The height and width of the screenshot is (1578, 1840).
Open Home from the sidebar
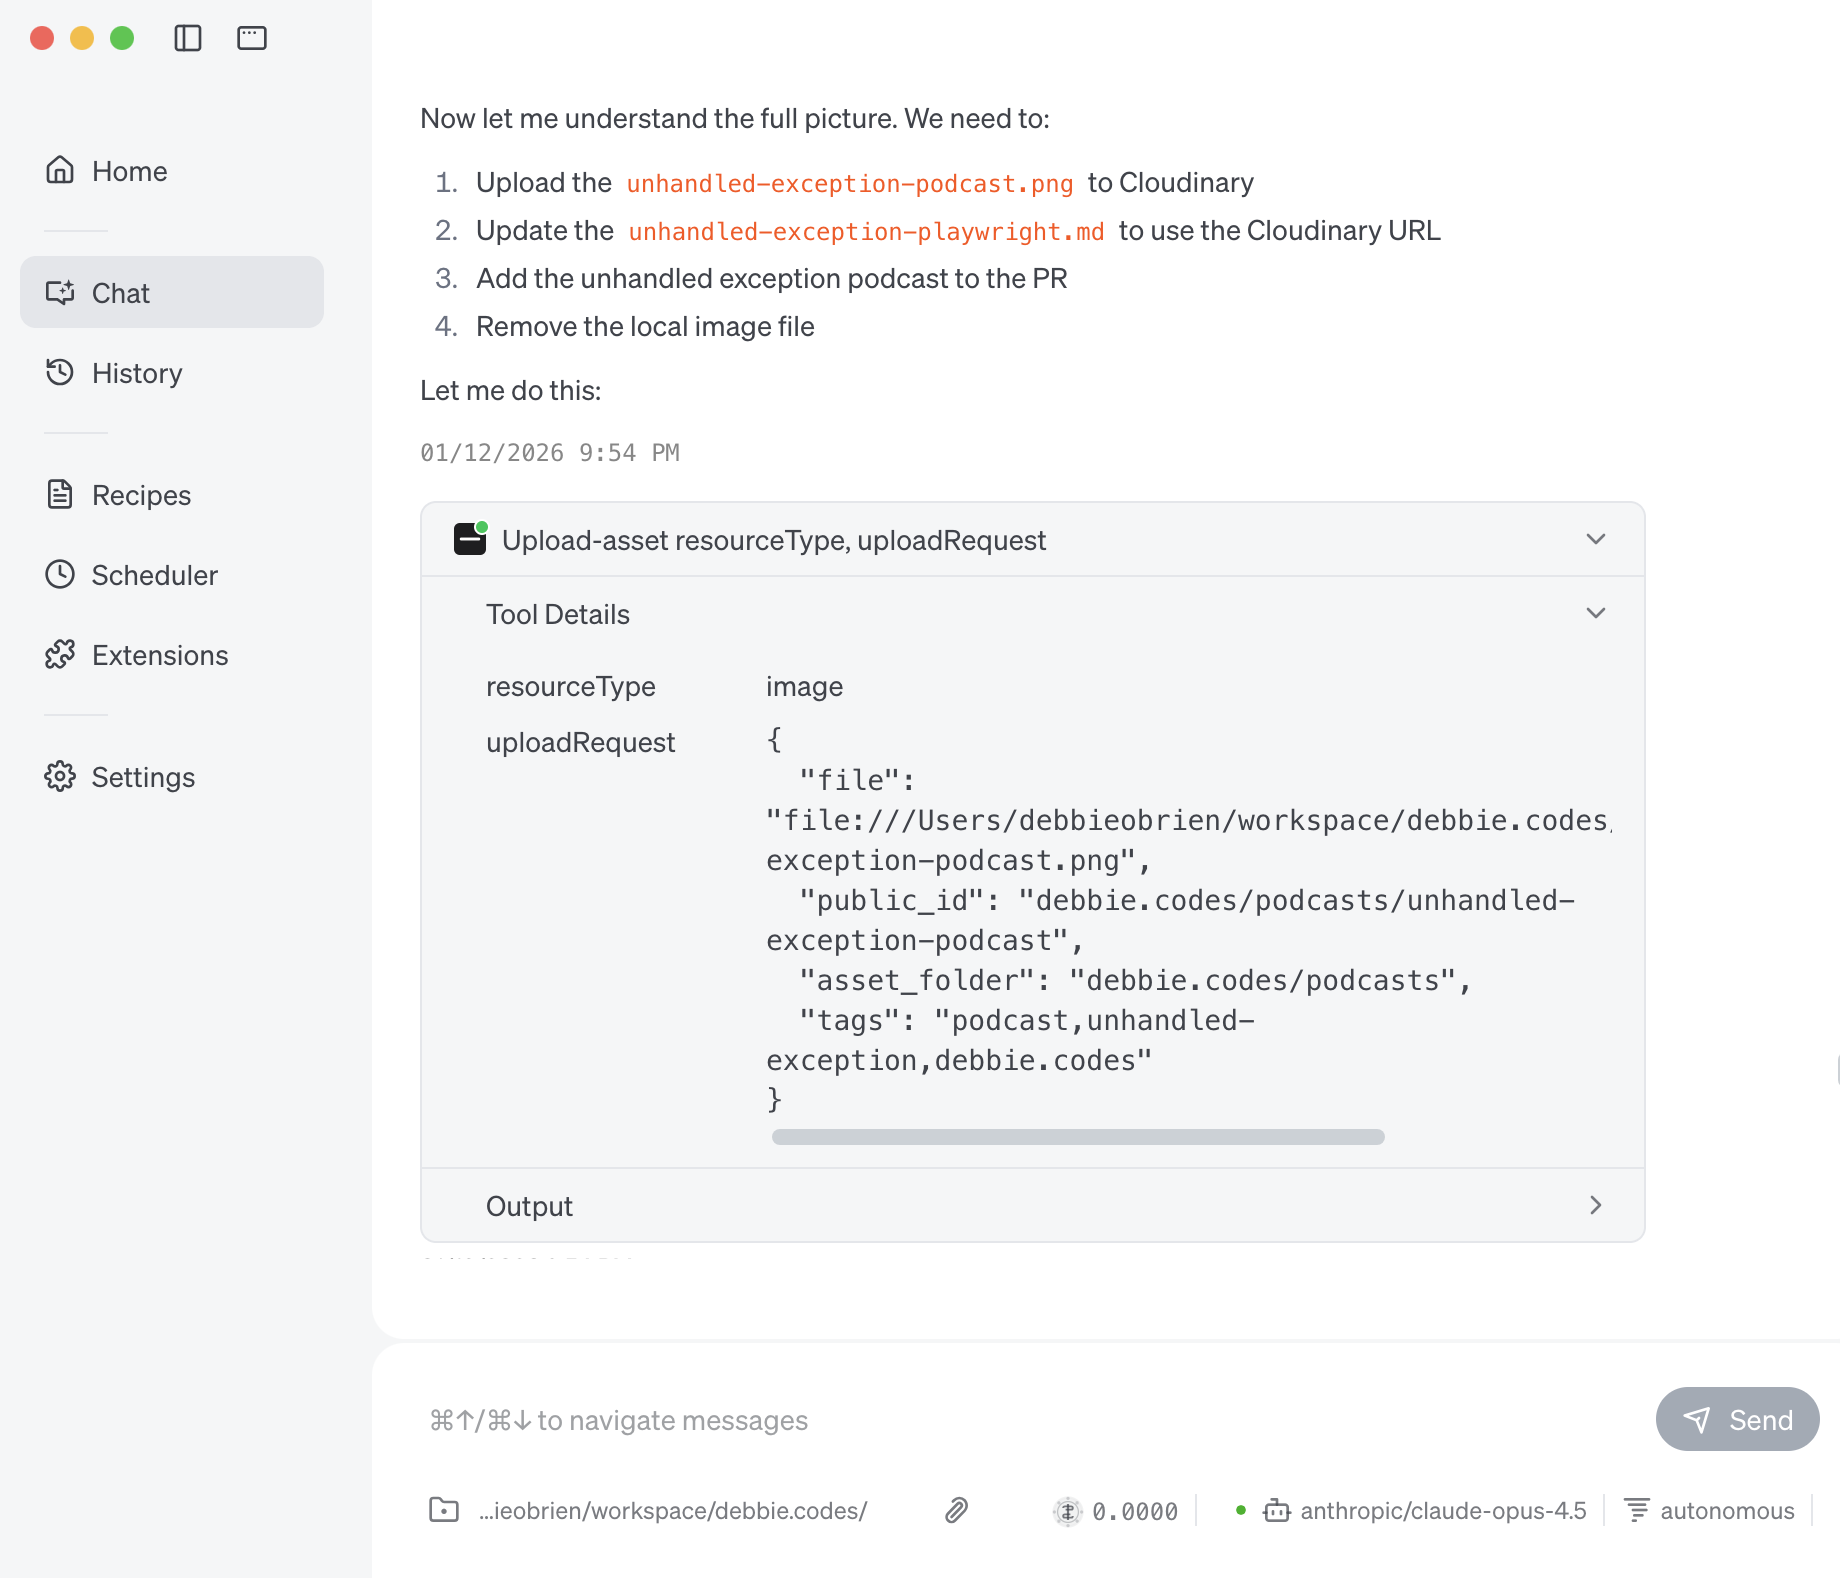coord(129,171)
